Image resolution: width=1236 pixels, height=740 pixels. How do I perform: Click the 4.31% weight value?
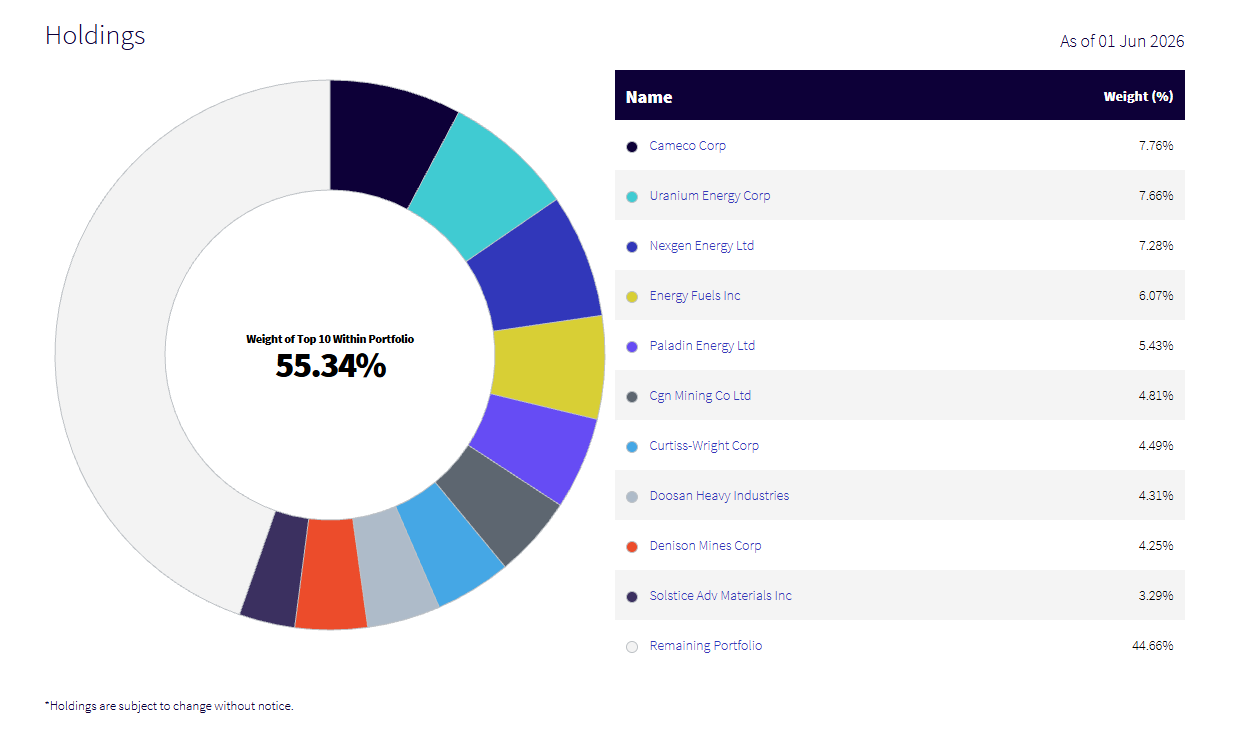(1156, 496)
